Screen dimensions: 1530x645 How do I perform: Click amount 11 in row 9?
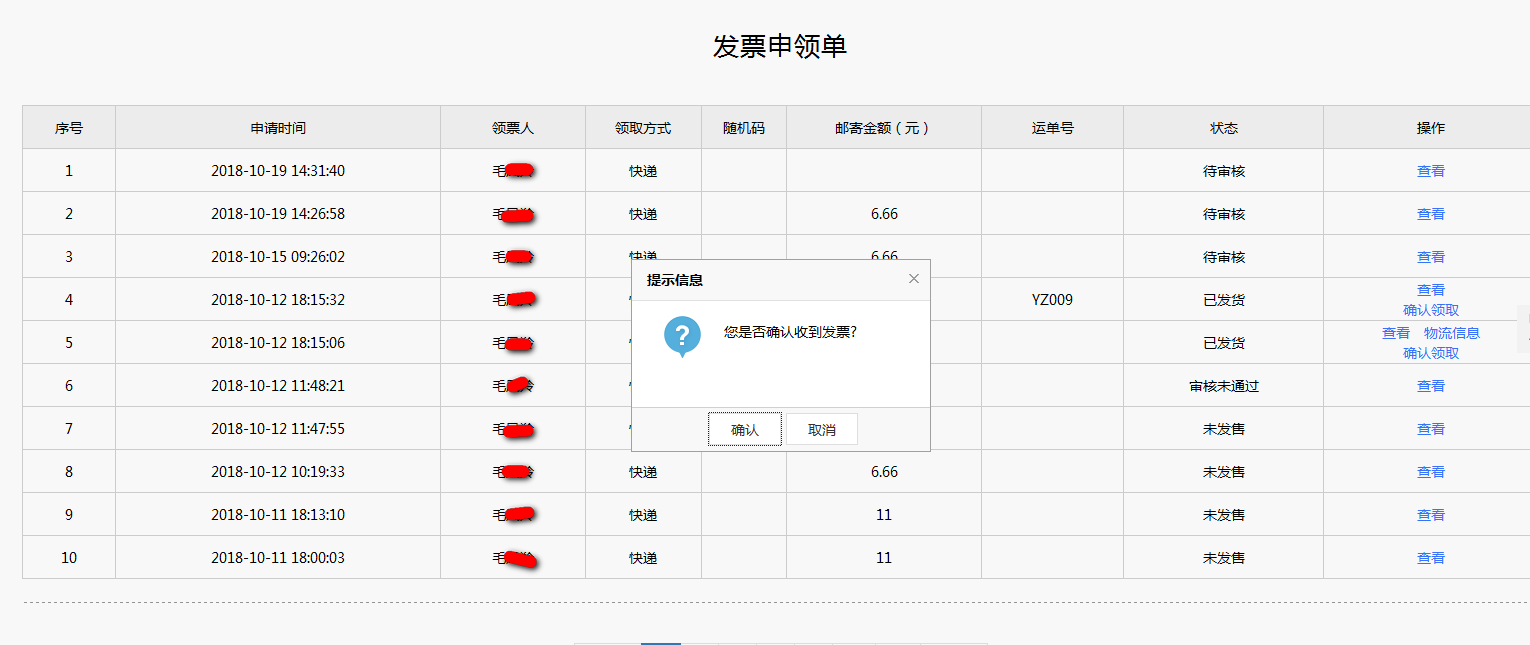point(884,515)
